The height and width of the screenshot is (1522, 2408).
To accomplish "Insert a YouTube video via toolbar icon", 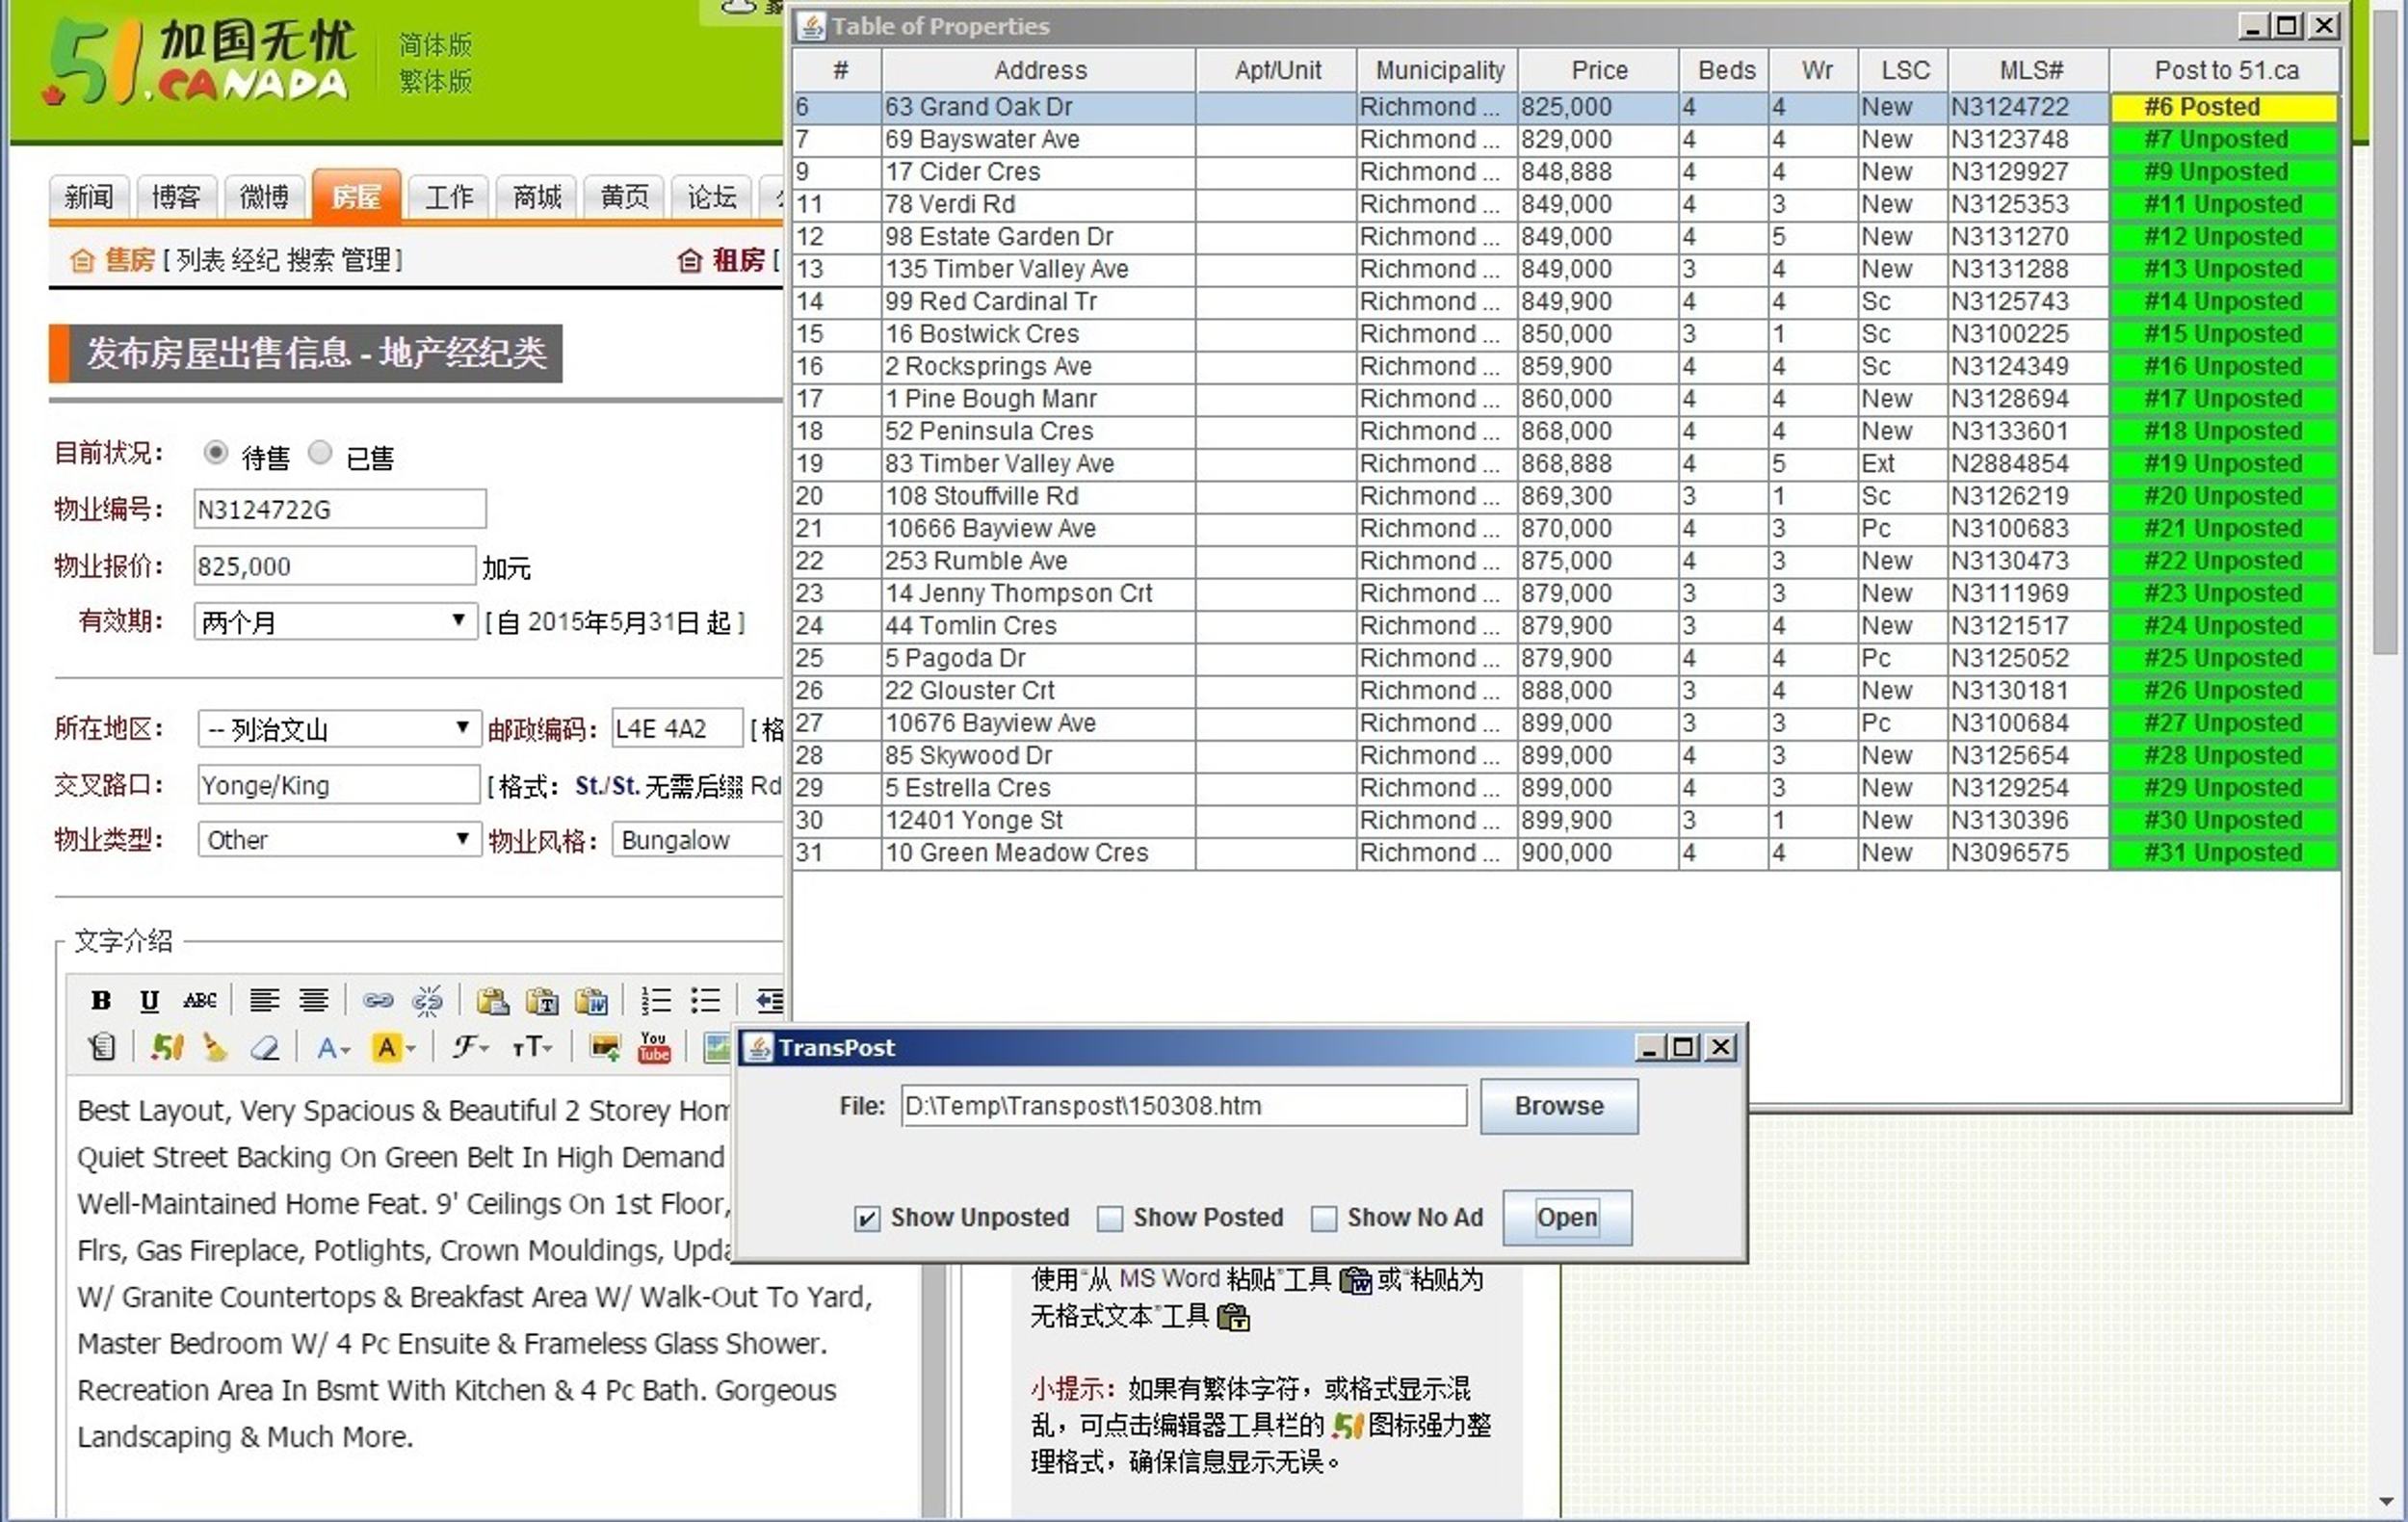I will pyautogui.click(x=654, y=1047).
